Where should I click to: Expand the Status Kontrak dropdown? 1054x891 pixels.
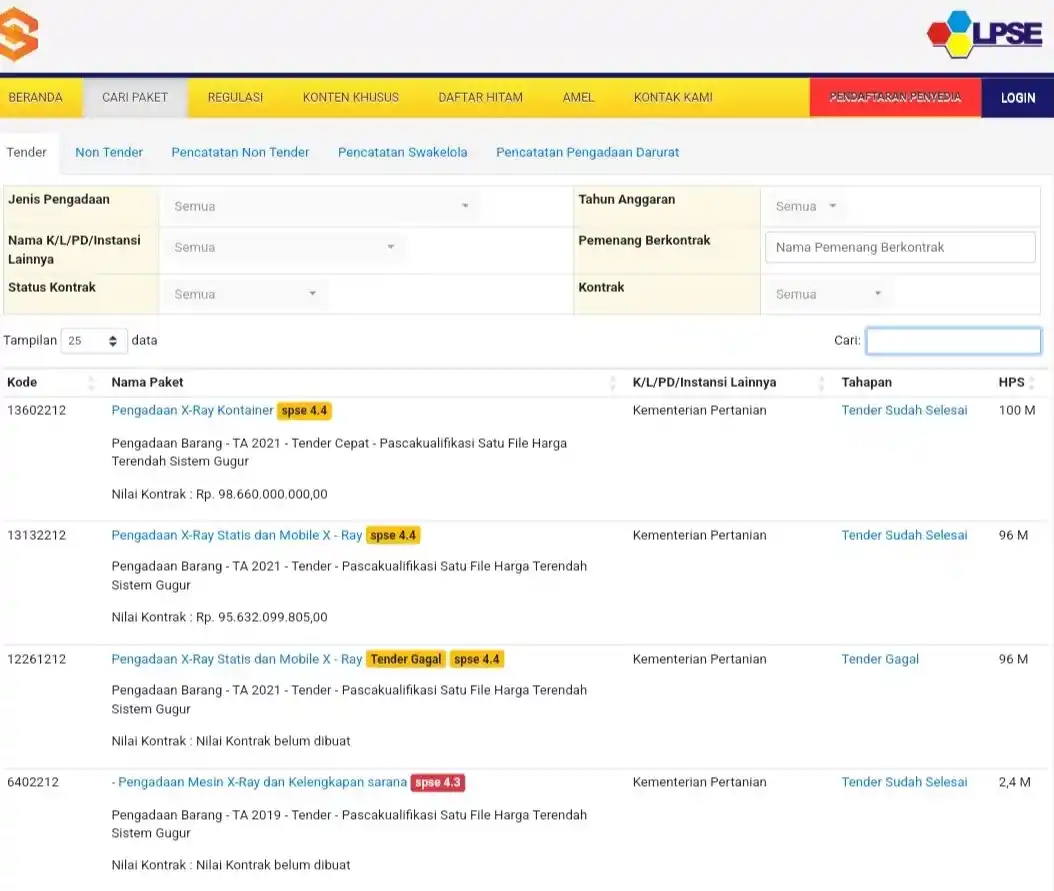[244, 295]
